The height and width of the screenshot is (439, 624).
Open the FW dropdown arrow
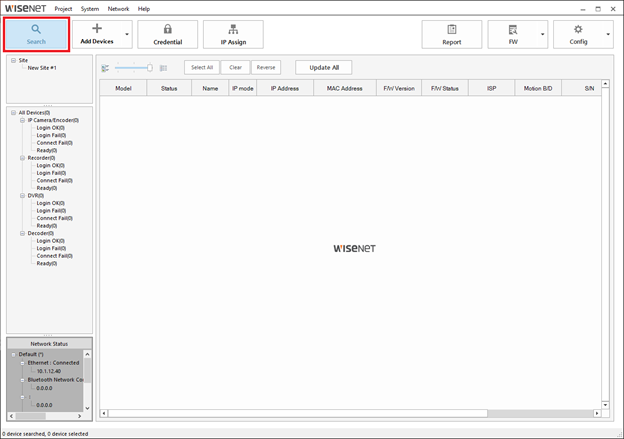pos(542,35)
